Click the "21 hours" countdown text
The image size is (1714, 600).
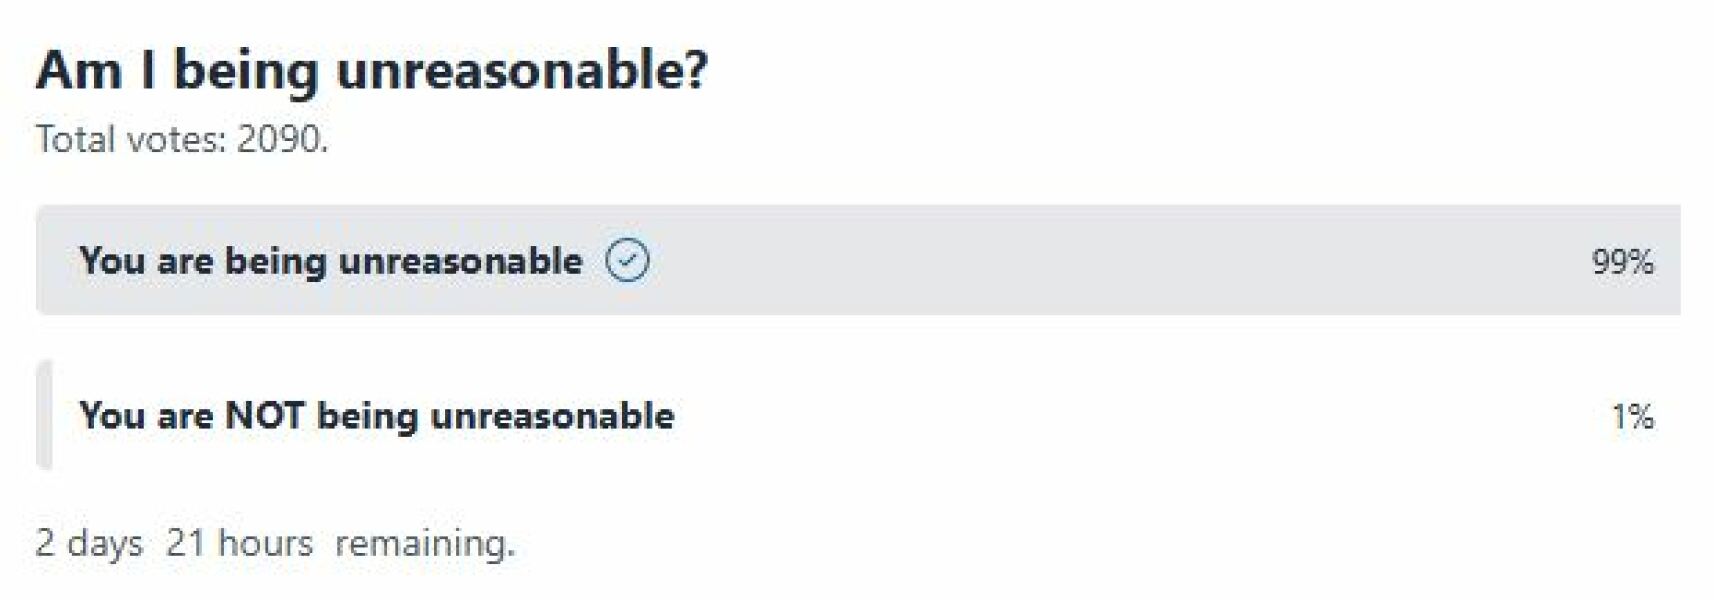[239, 543]
